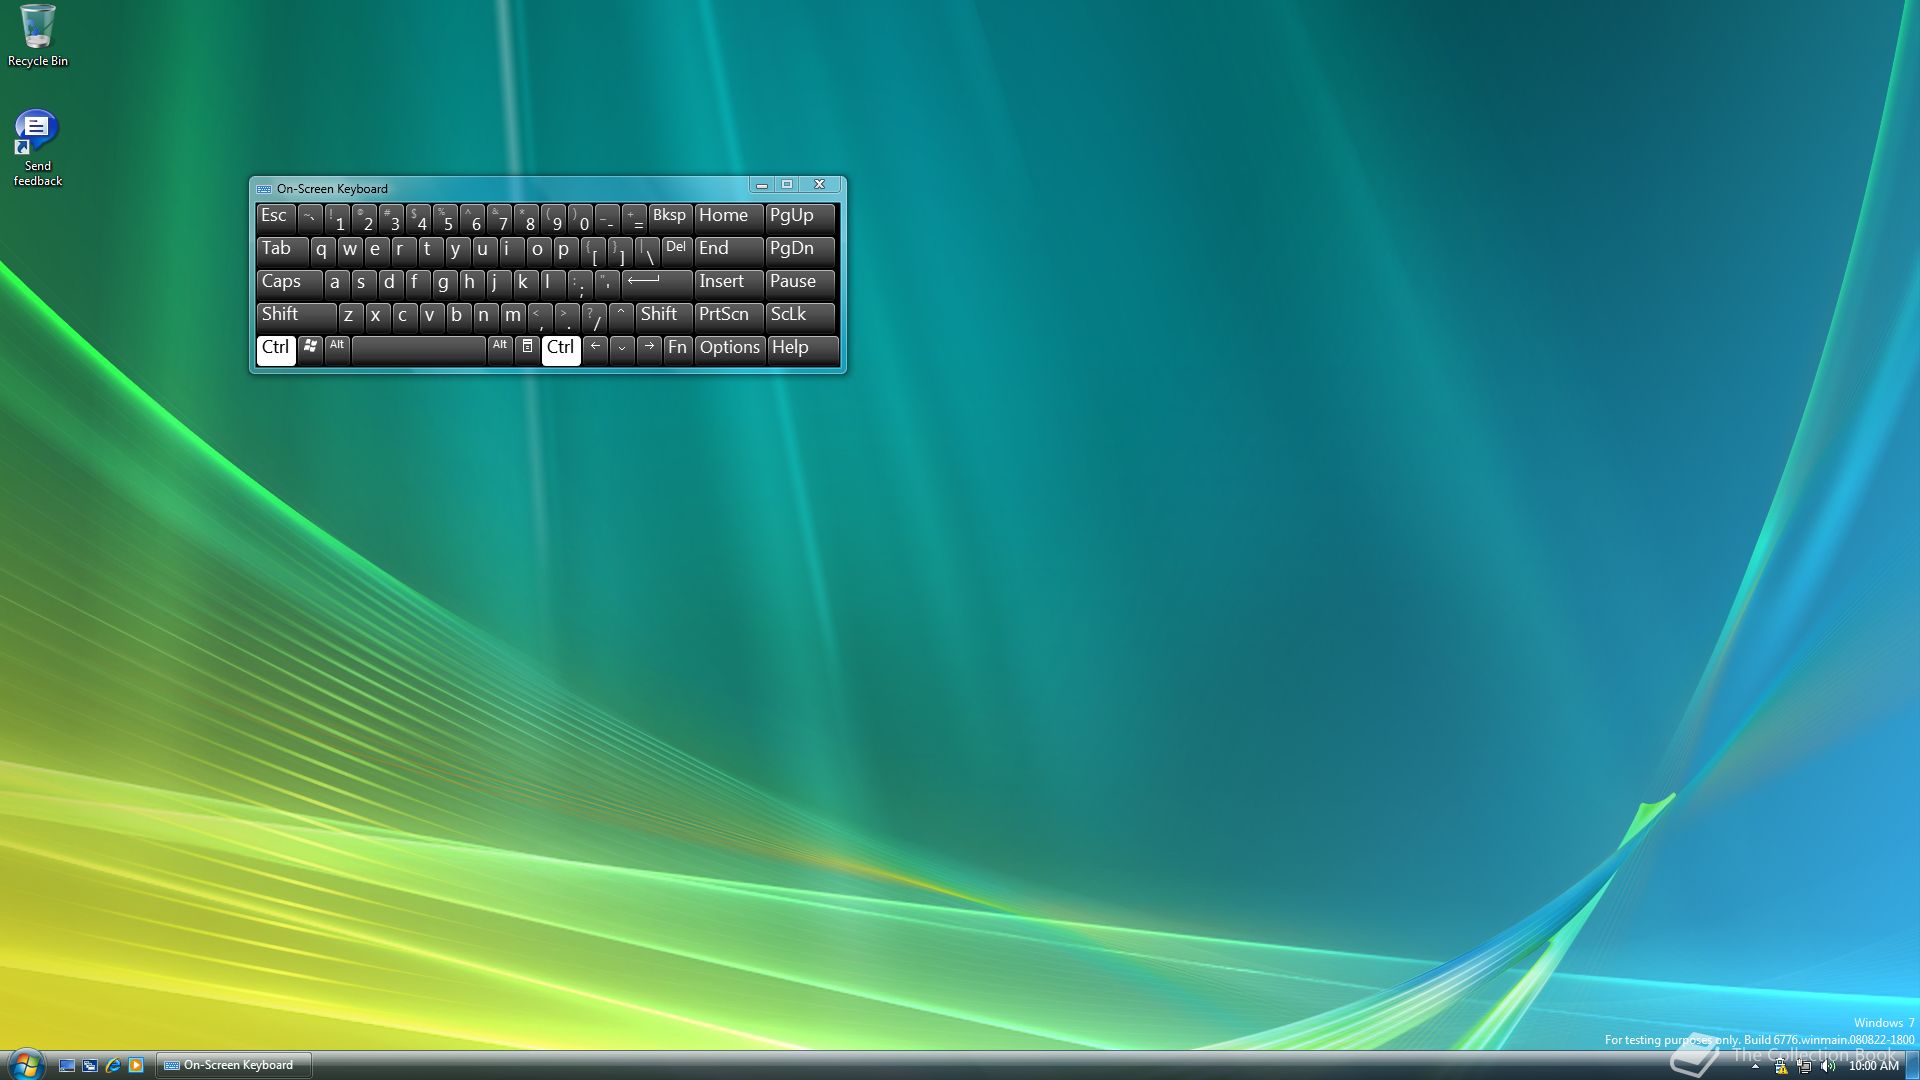This screenshot has height=1080, width=1920.
Task: Toggle the highlighted right Ctrl key
Action: tap(561, 350)
